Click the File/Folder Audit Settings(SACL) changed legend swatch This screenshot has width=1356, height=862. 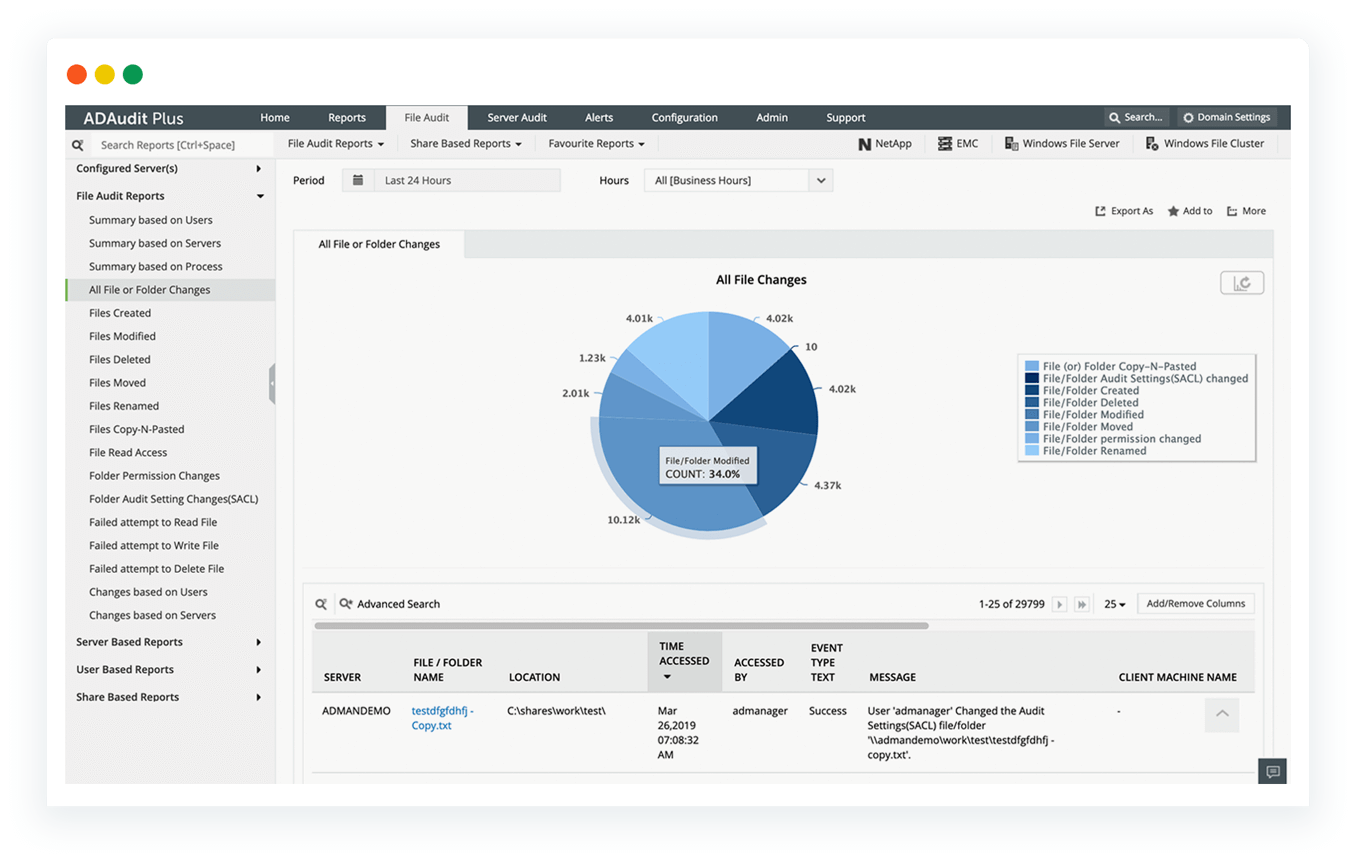coord(1032,379)
